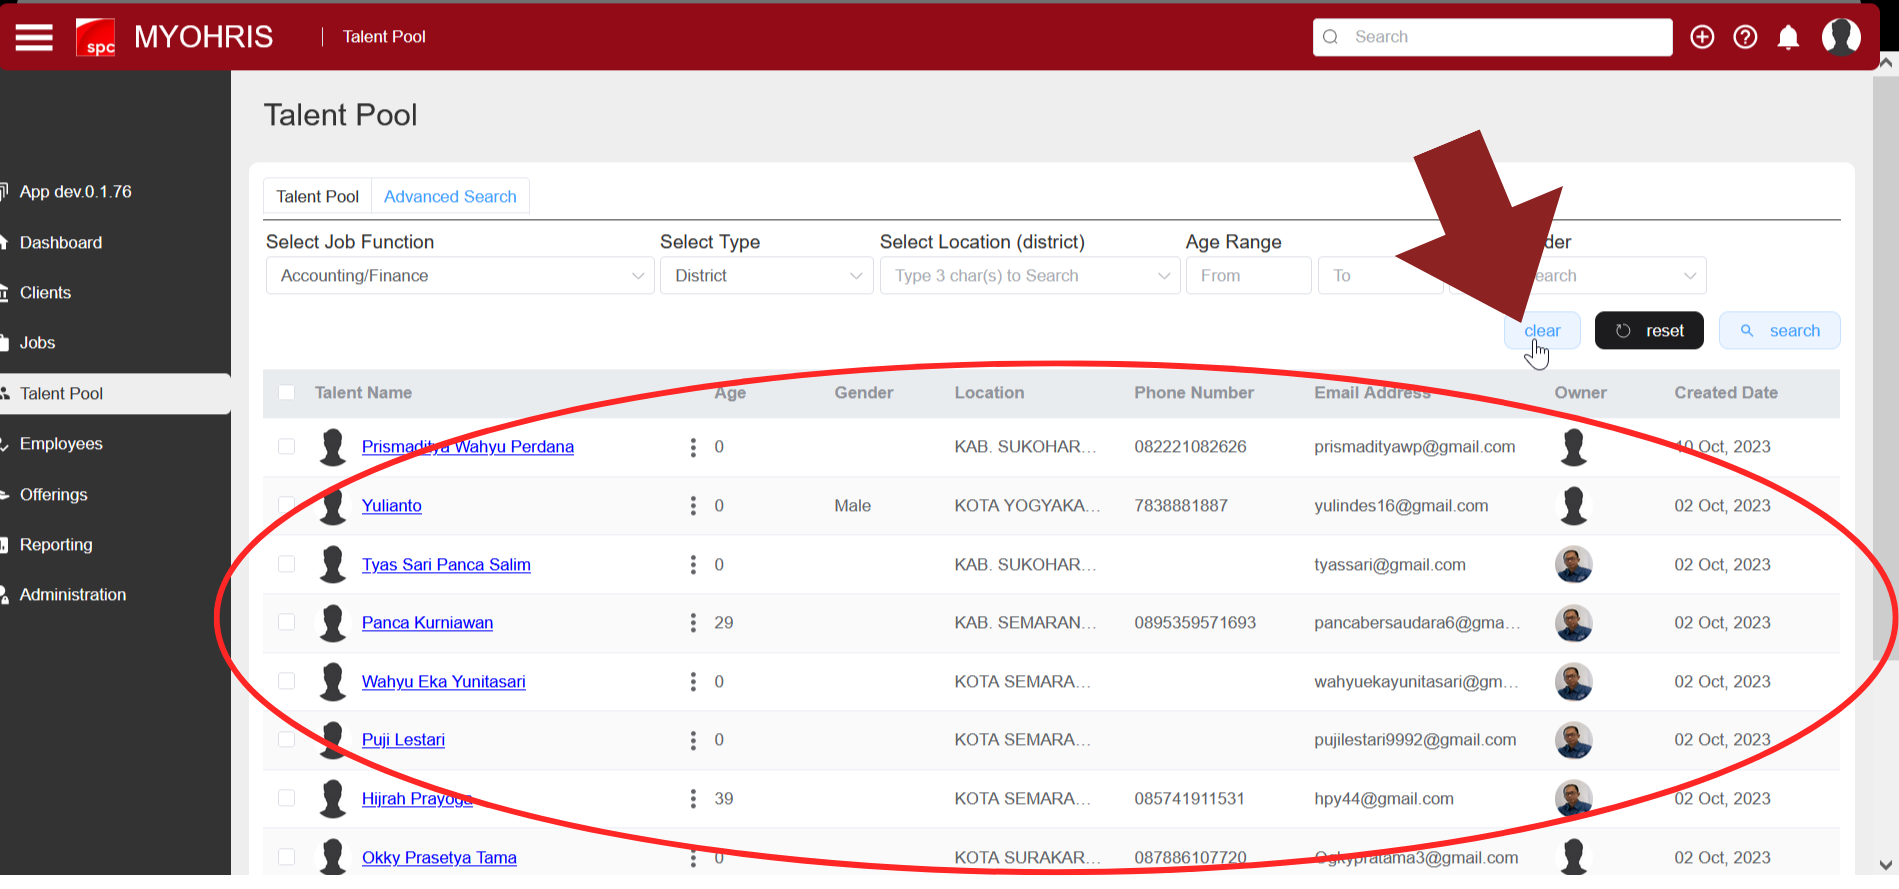Click the Age Range From field
Viewport: 1899px width, 889px height.
(1247, 276)
